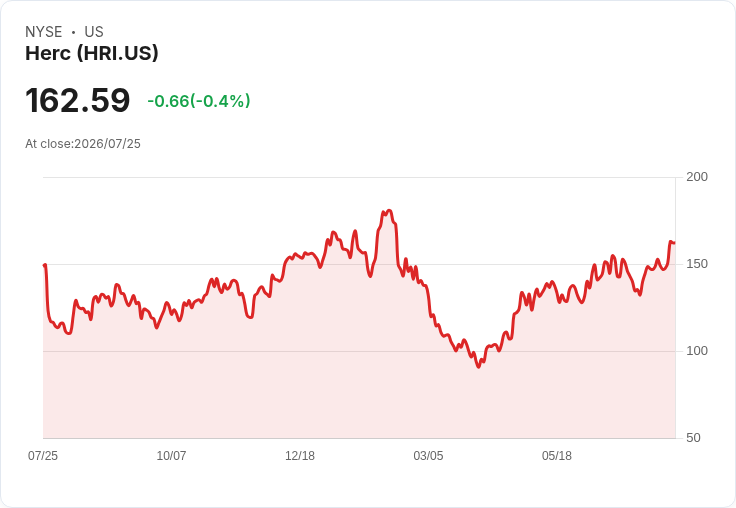
Task: Click the -0.66(-0.4%) price change
Action: pos(199,101)
